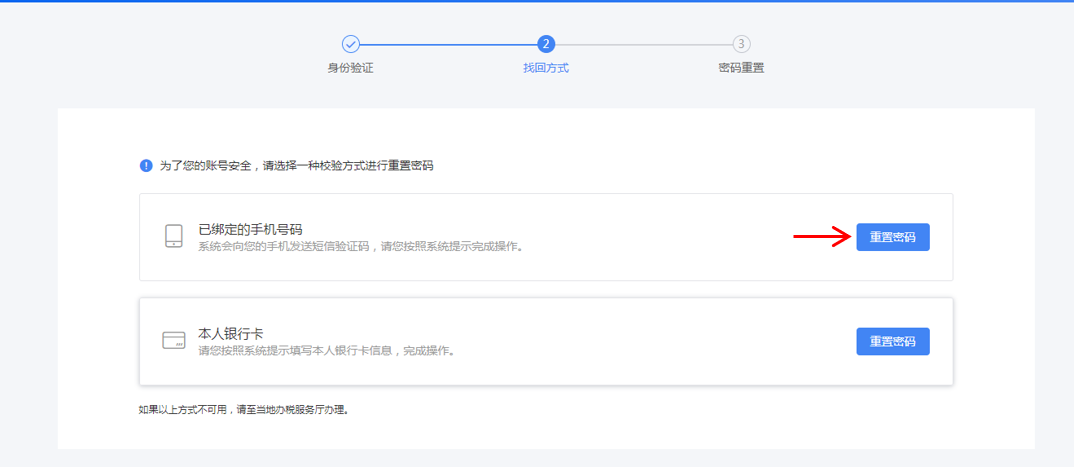Click the gray progress line between steps 2 and 3
1074x472 pixels.
(x=643, y=44)
